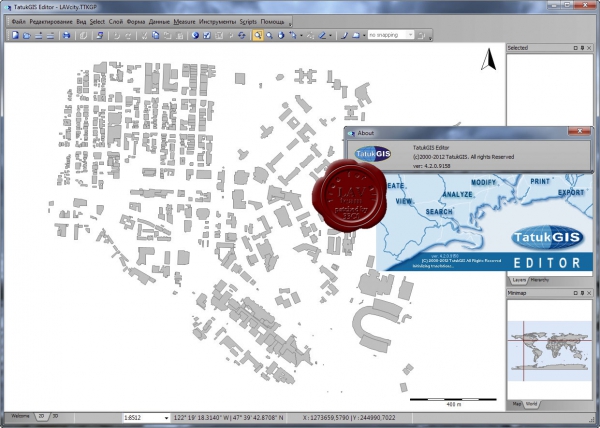Image resolution: width=600 pixels, height=428 pixels.
Task: Open the Scripts menu
Action: (x=248, y=22)
